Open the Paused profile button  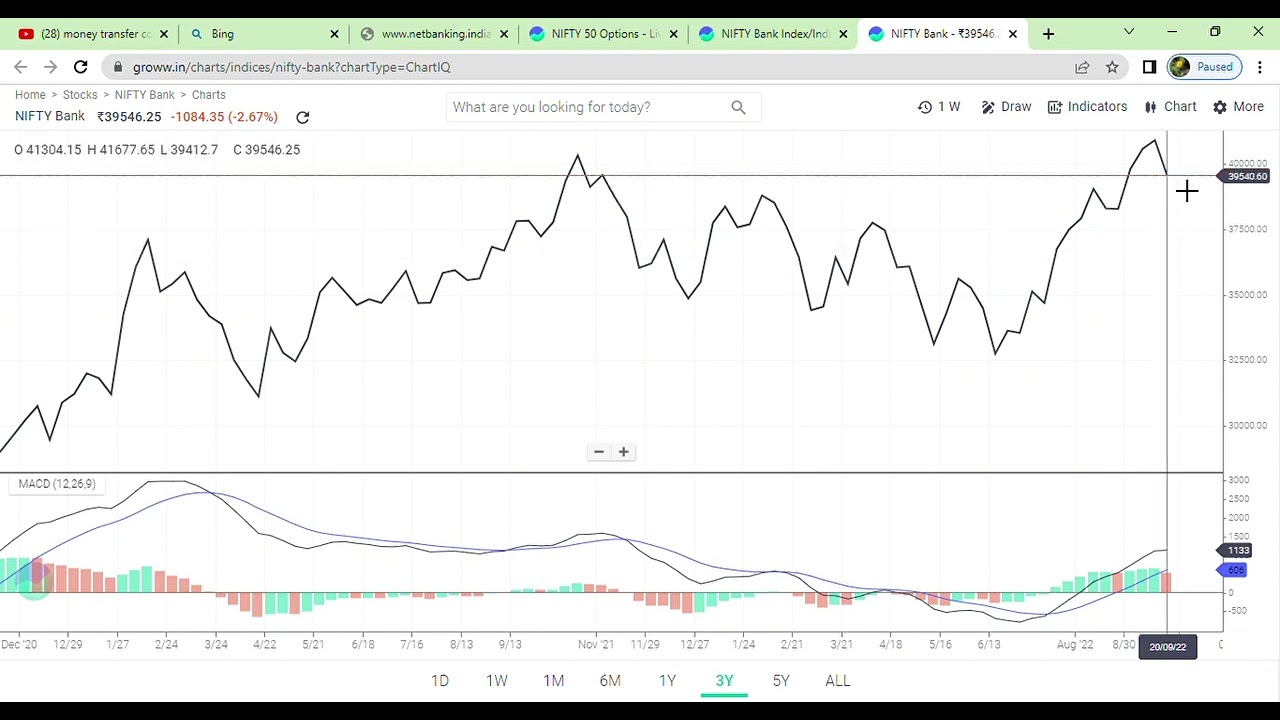pos(1203,67)
